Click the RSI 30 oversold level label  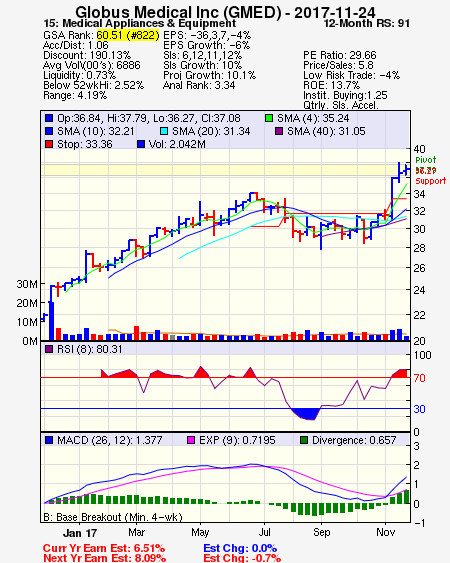[x=419, y=409]
